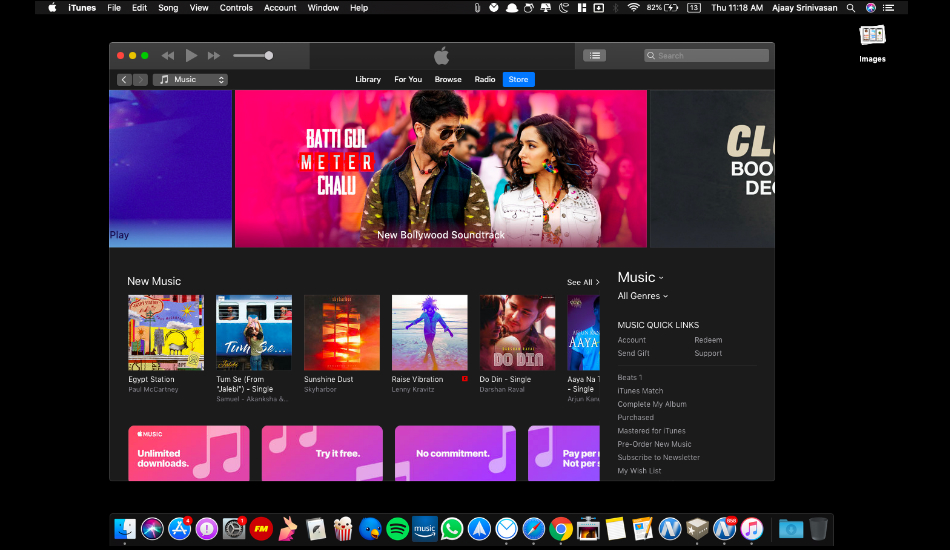
Task: Select the Store tab
Action: [x=519, y=79]
